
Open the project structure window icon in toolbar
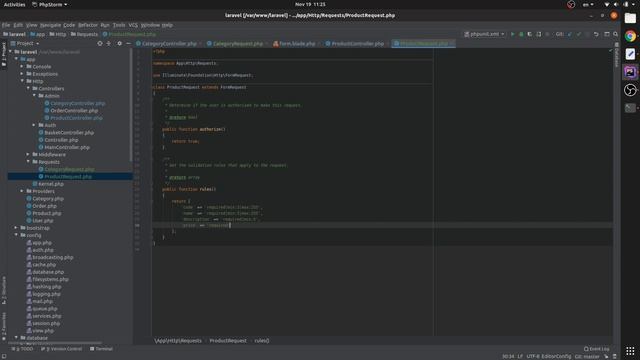[607, 34]
